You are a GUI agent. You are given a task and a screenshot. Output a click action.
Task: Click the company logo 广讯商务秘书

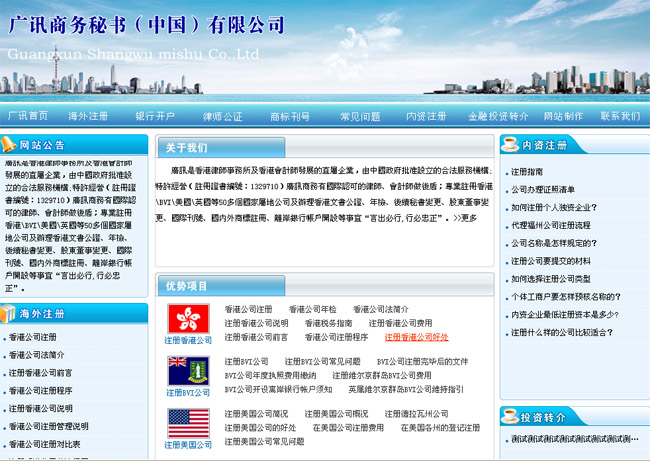click(146, 25)
